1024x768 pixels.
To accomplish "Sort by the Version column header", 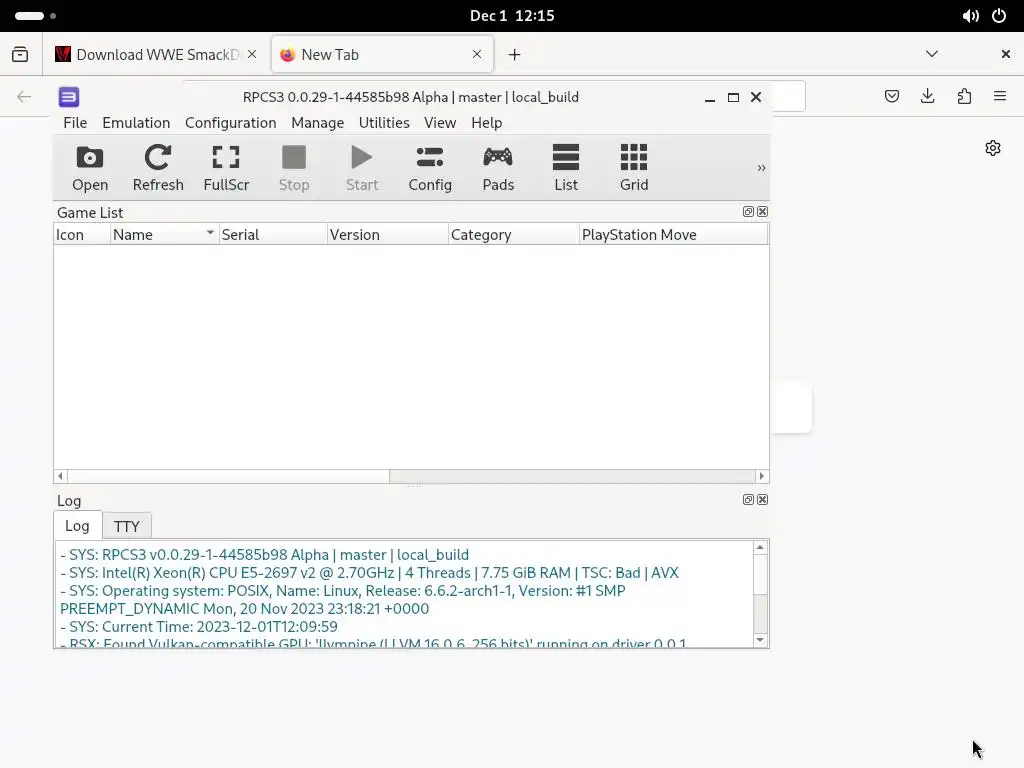I will coord(388,234).
